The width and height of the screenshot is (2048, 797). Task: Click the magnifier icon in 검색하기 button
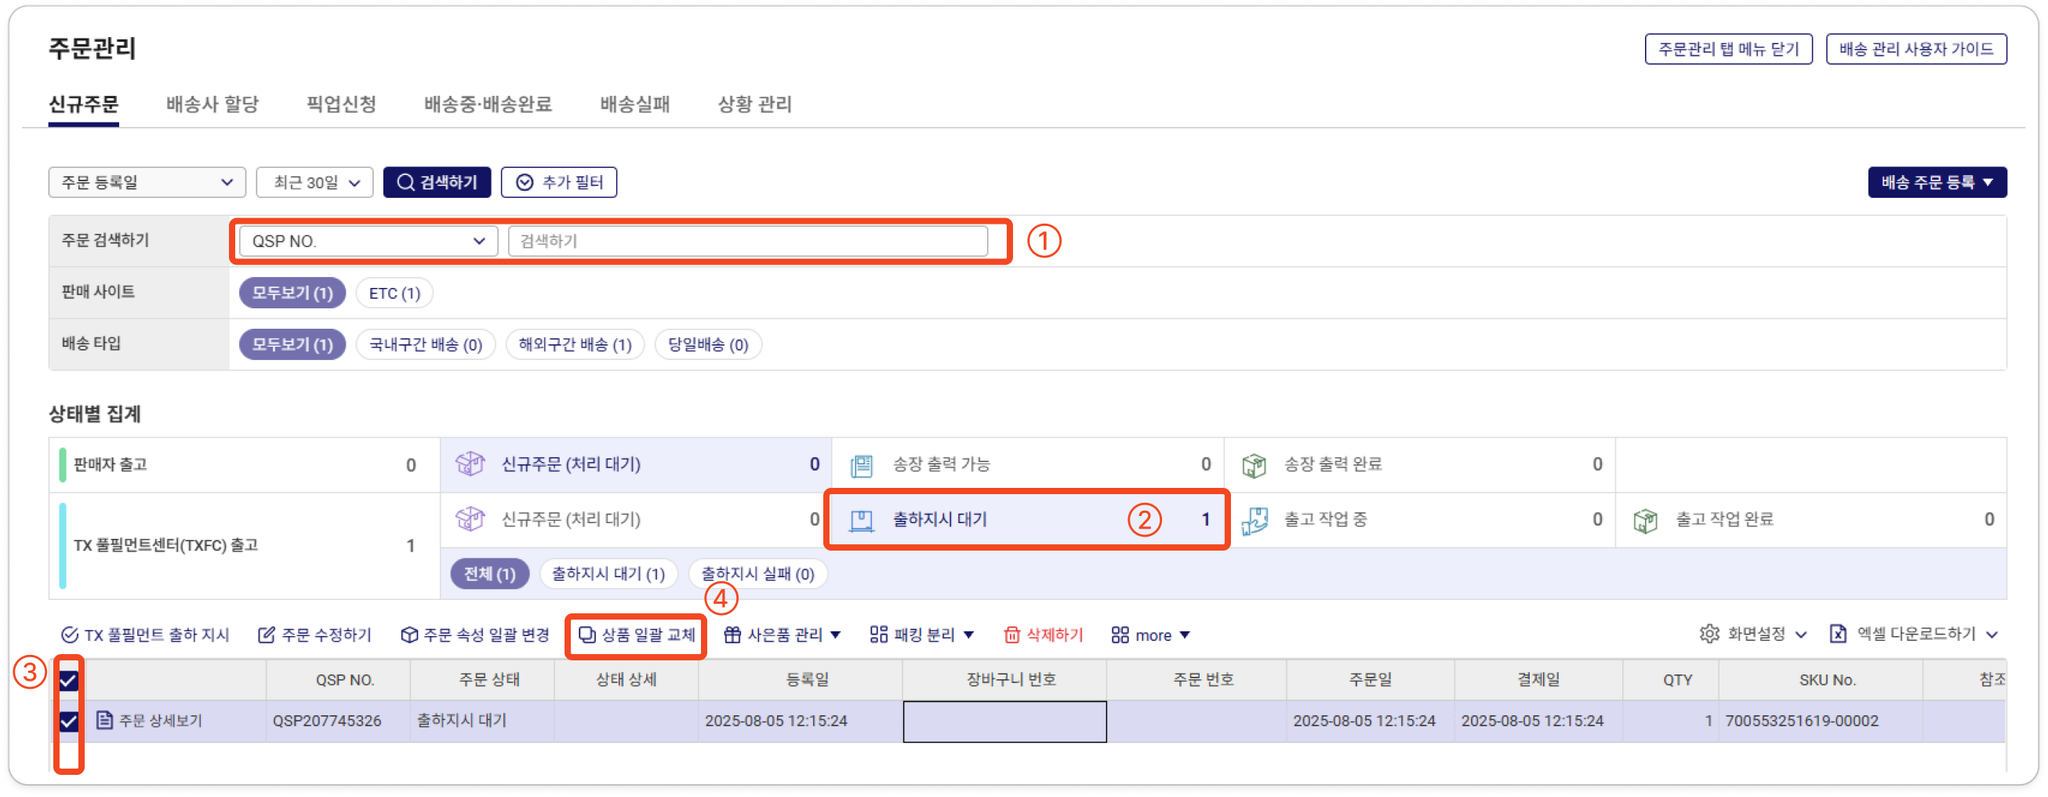point(405,182)
